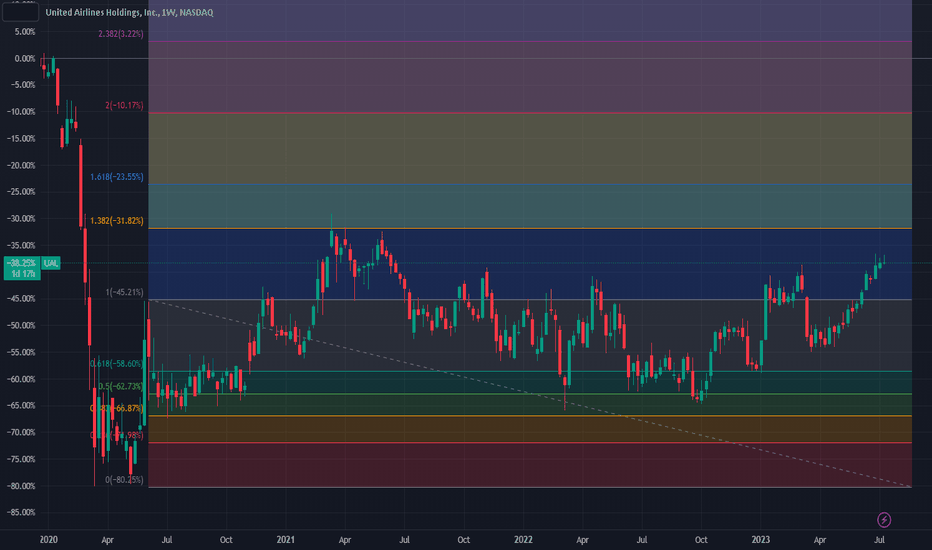Click the -38.25% current price label
The height and width of the screenshot is (550, 932).
tap(22, 263)
